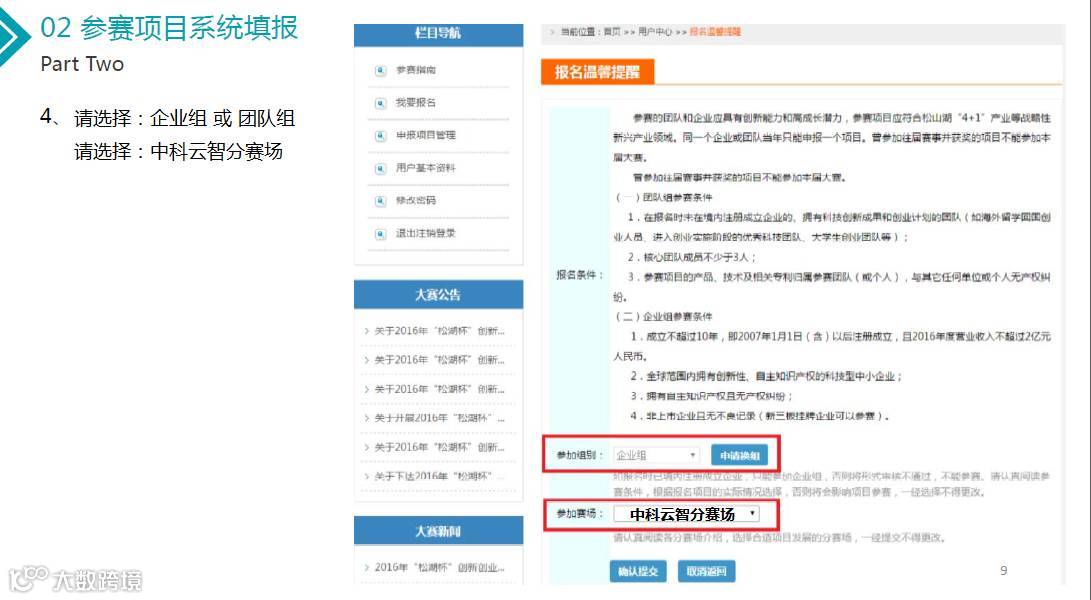Open the 关于下达2016年"松湖杯" announcement
This screenshot has width=1091, height=600.
(439, 477)
